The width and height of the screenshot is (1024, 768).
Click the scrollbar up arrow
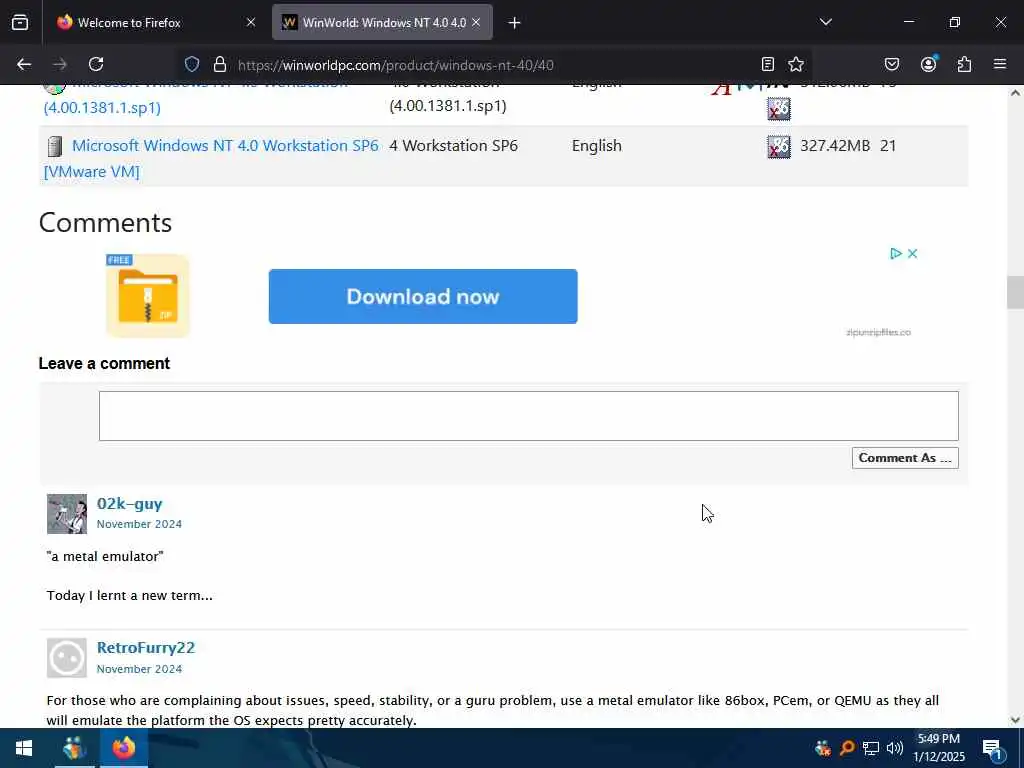(x=1015, y=93)
